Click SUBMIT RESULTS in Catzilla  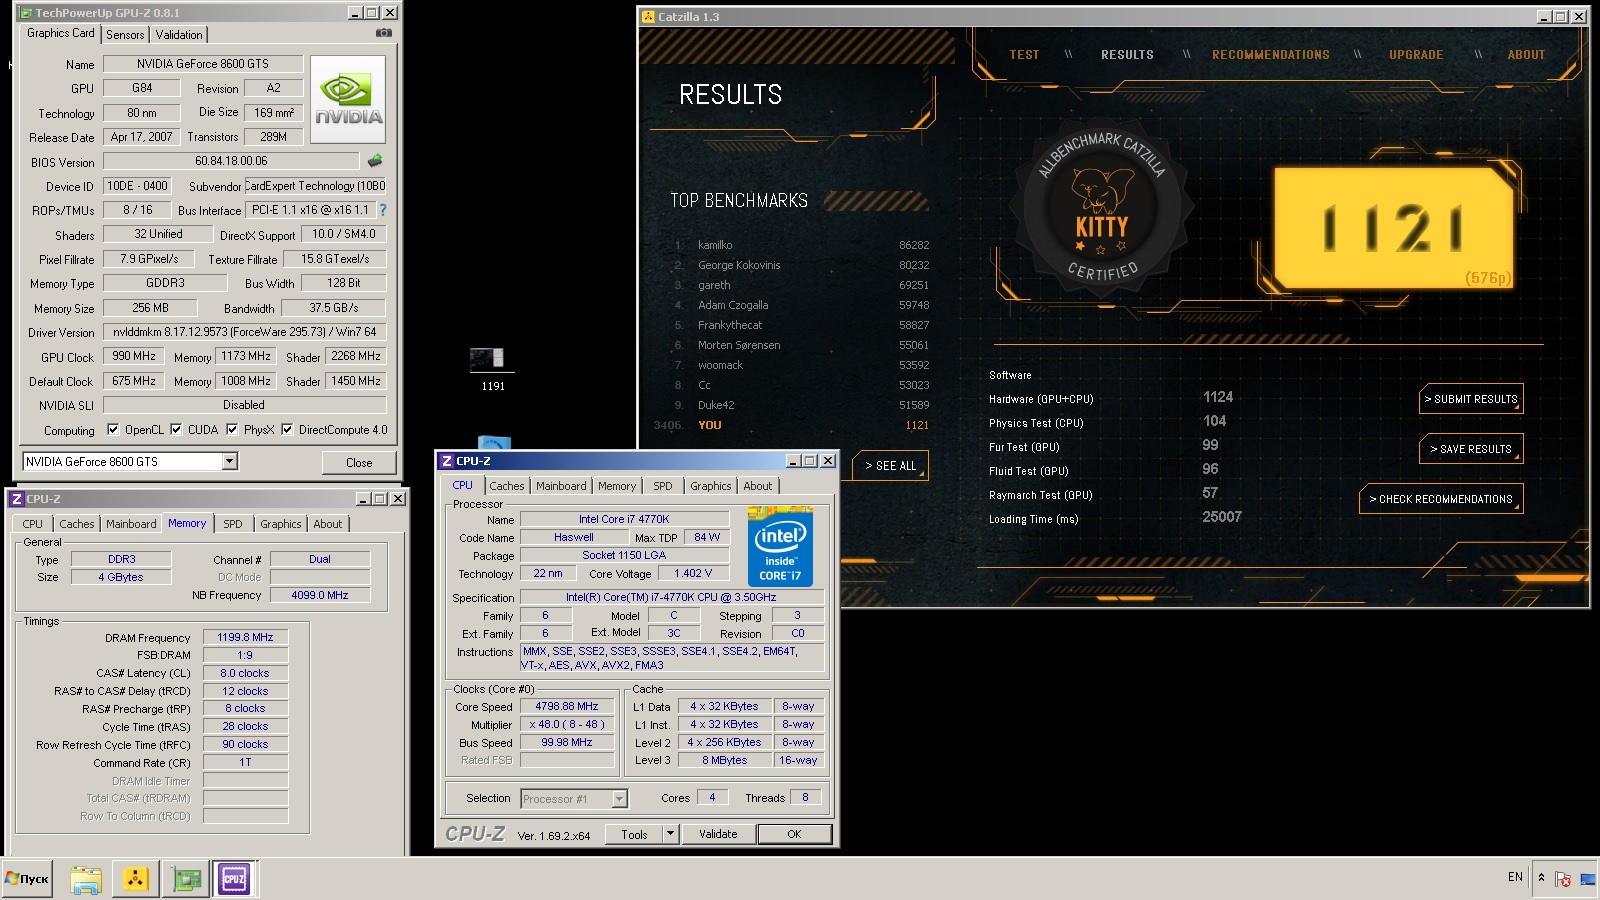[x=1471, y=399]
